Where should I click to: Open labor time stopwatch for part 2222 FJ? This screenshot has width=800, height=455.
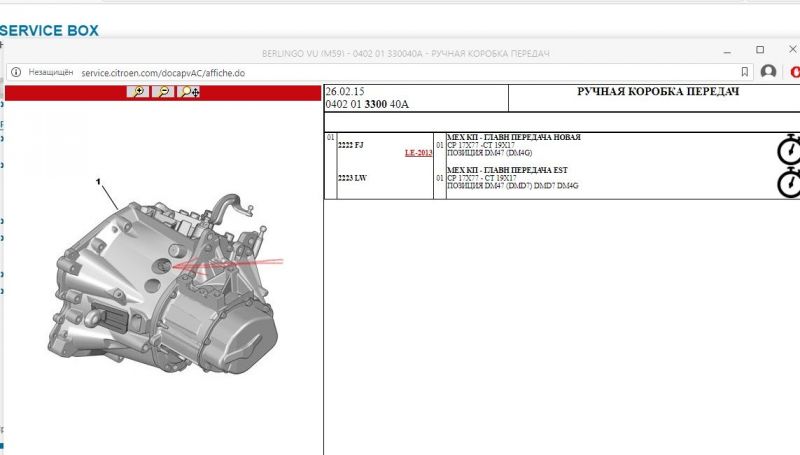click(789, 148)
